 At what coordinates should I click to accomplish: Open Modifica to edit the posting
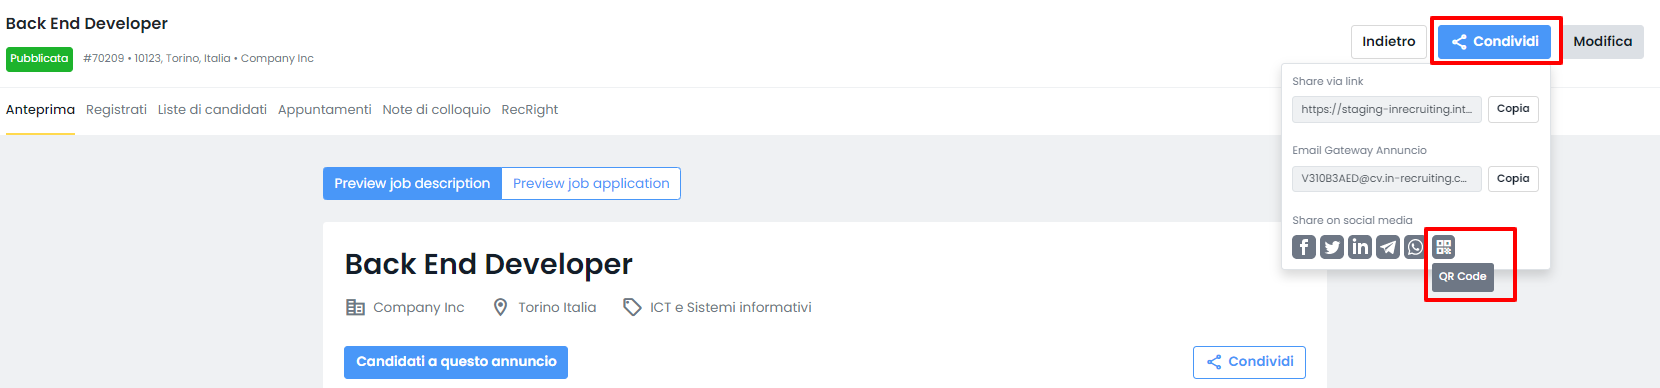[1602, 42]
